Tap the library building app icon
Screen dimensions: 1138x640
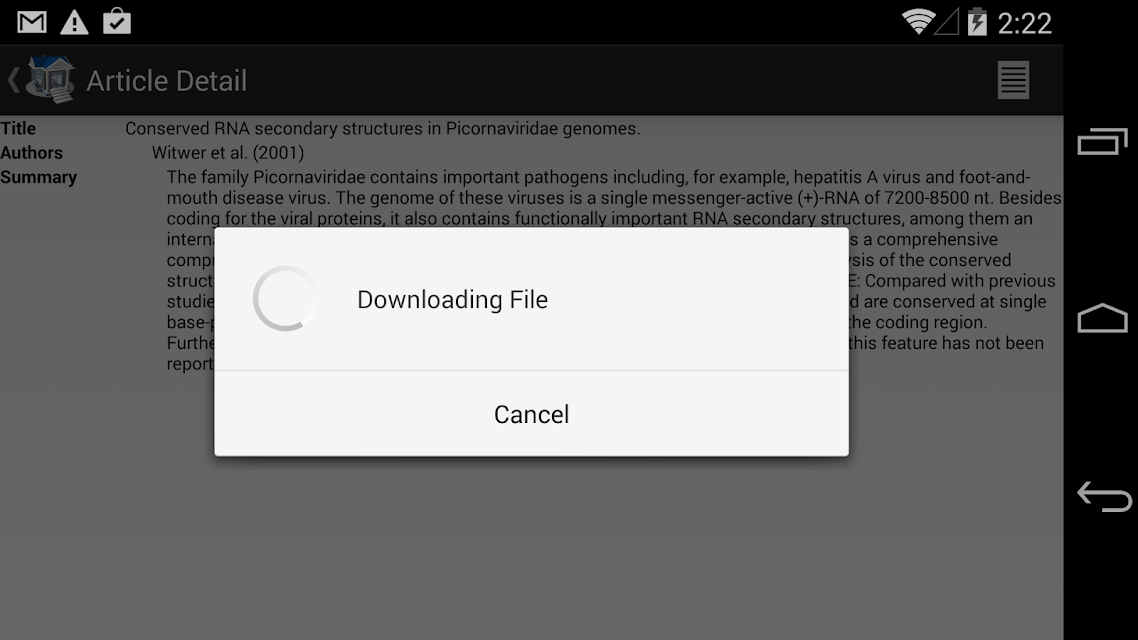51,79
